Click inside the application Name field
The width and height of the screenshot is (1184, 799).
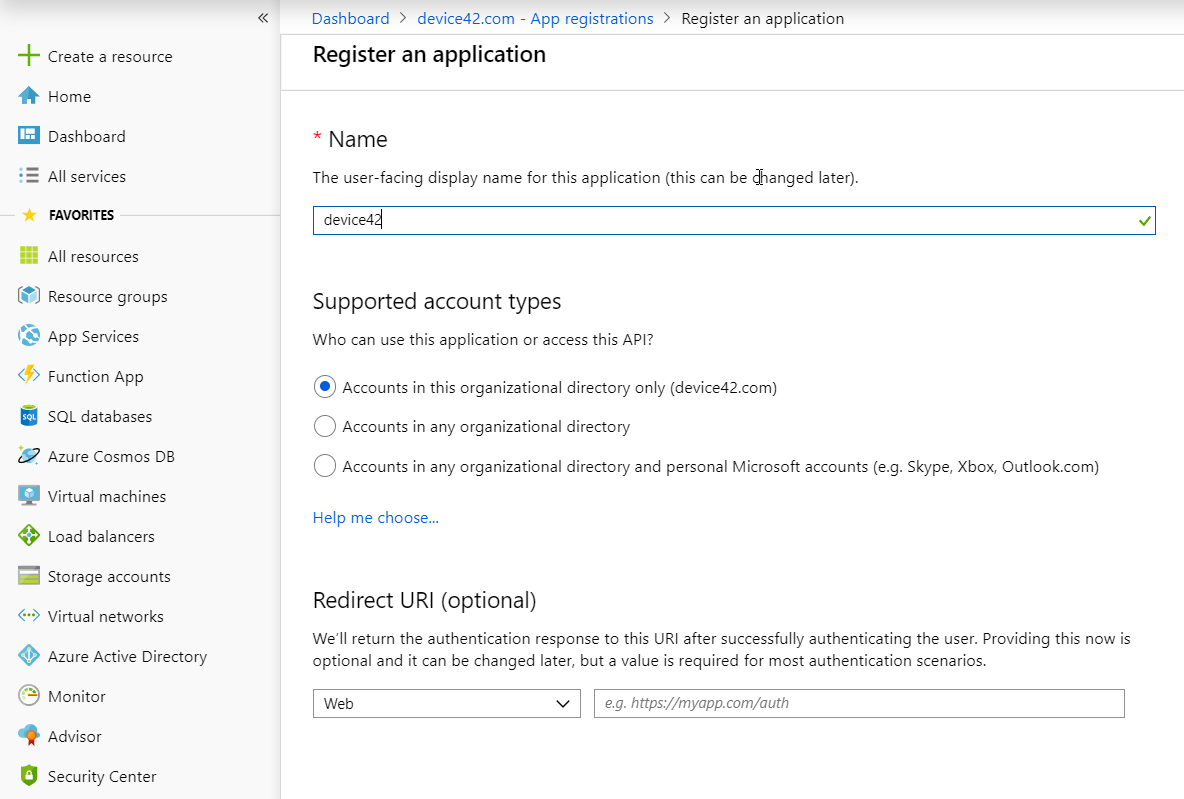coord(700,220)
